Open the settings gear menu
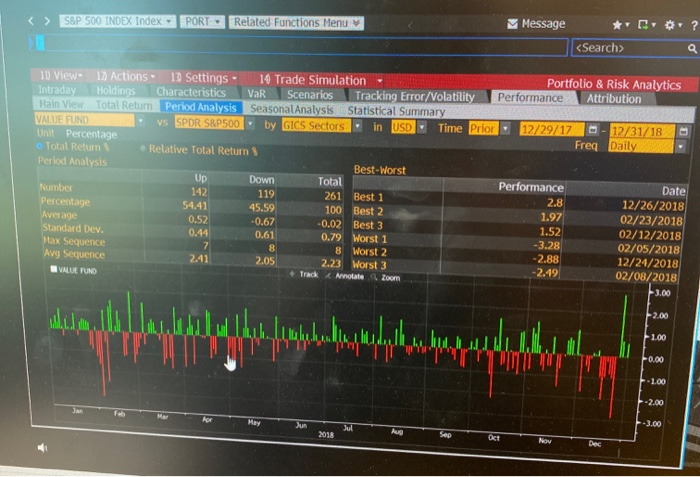The width and height of the screenshot is (700, 477). pos(672,25)
